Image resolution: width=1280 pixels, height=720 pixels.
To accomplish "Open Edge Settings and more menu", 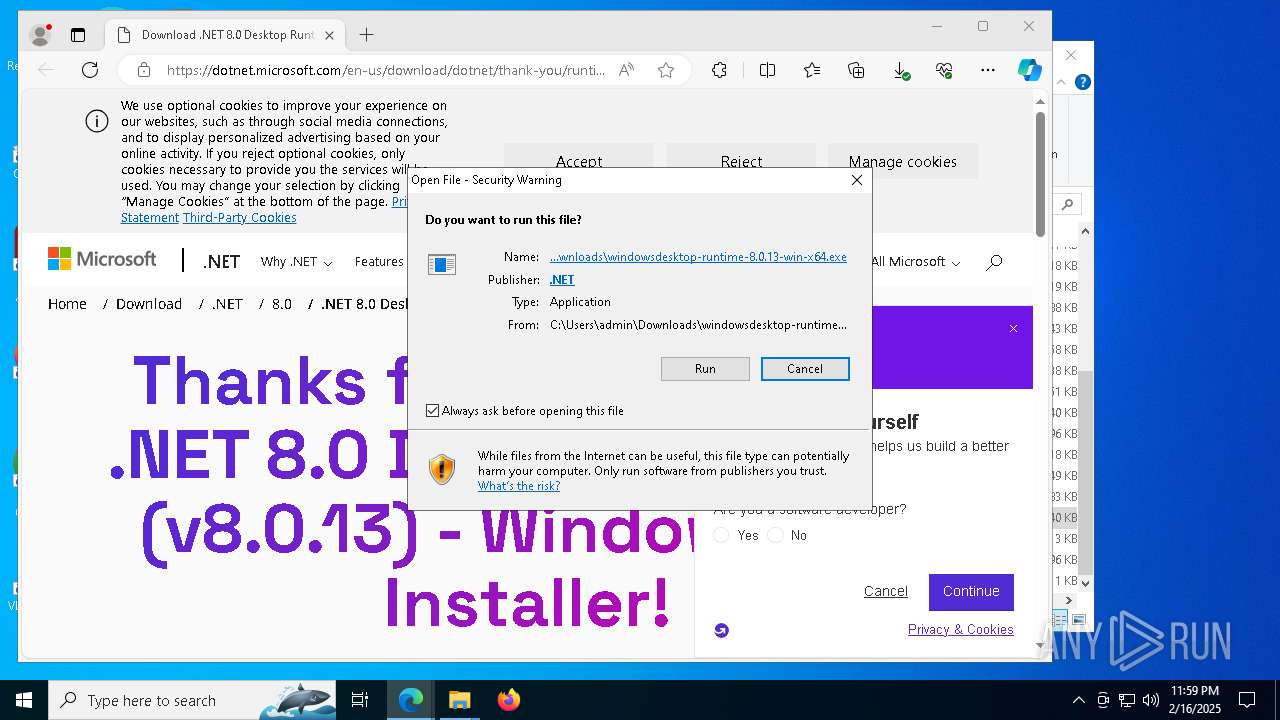I will (x=988, y=70).
